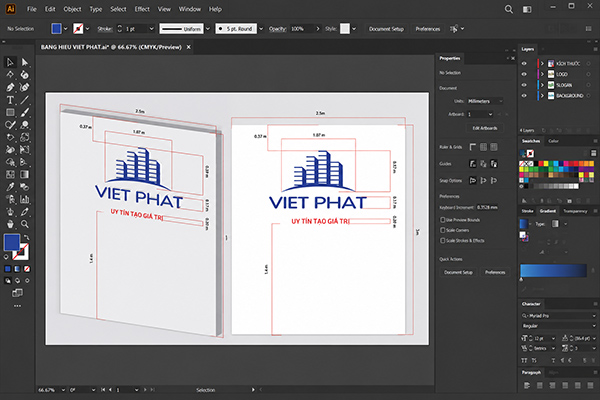Select the Free Transform tool
Image resolution: width=600 pixels, height=400 pixels.
coord(24,150)
